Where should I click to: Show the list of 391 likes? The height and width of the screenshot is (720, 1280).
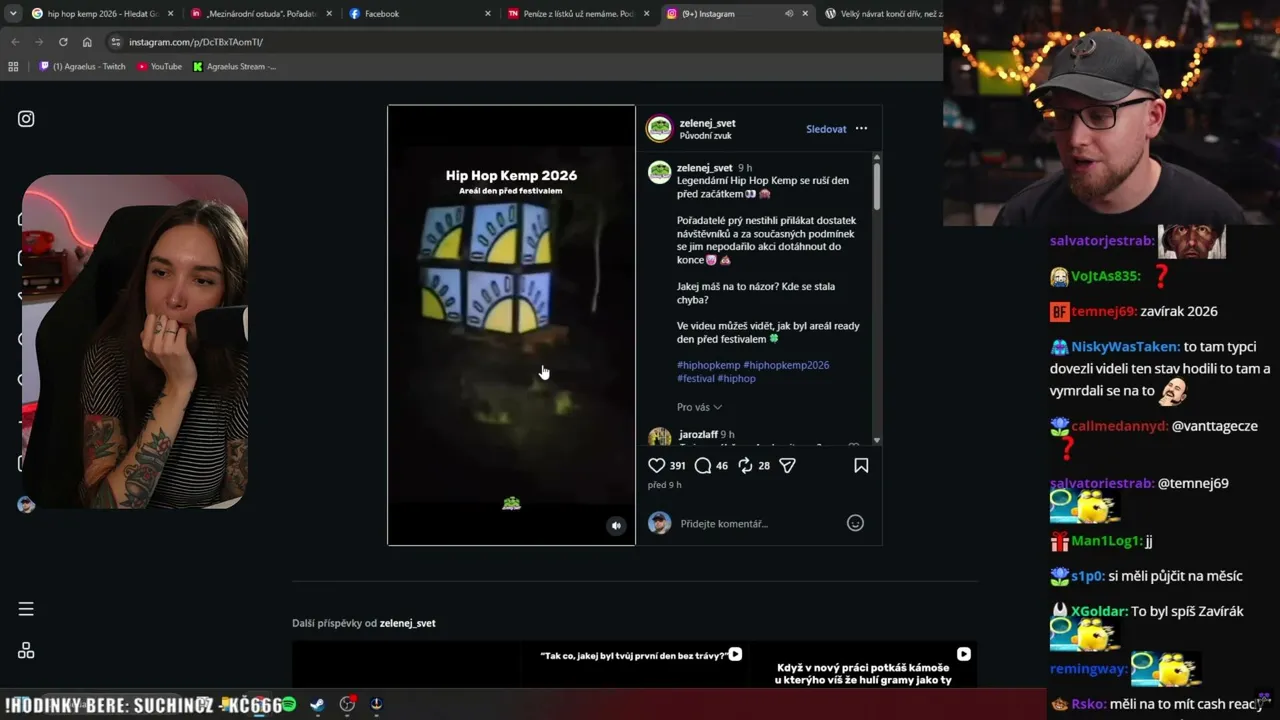click(x=677, y=466)
